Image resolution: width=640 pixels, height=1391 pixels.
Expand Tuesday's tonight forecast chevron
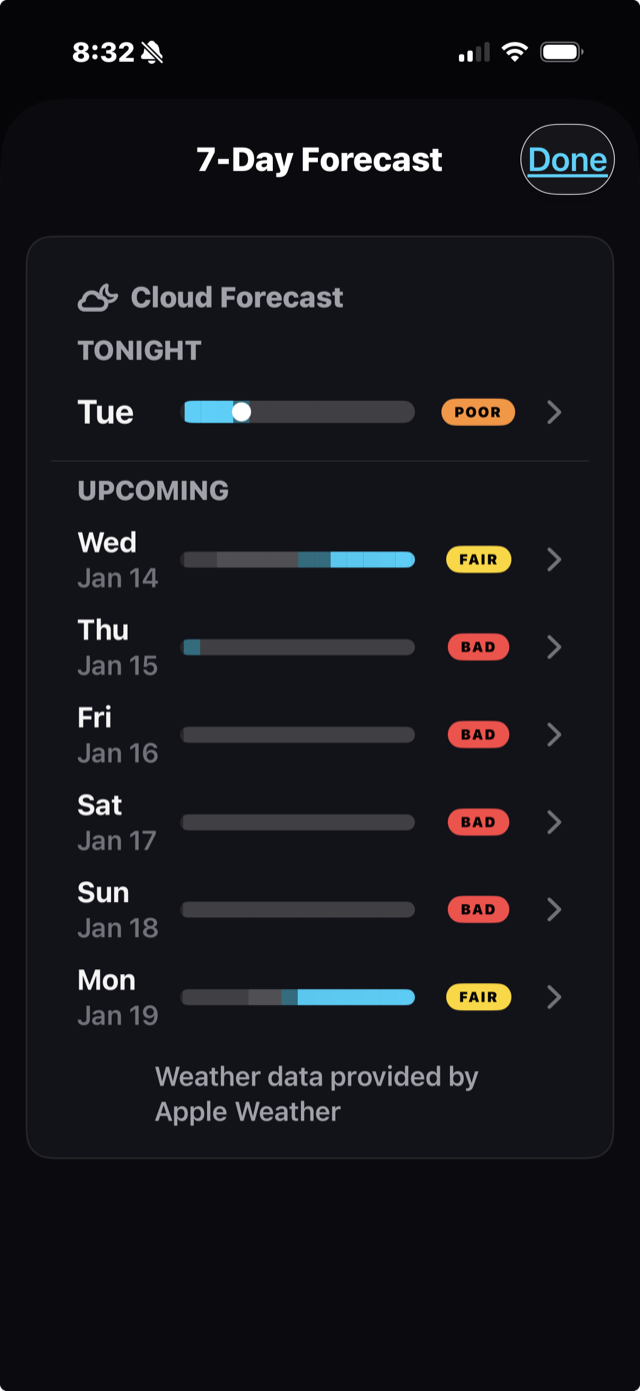[x=554, y=412]
